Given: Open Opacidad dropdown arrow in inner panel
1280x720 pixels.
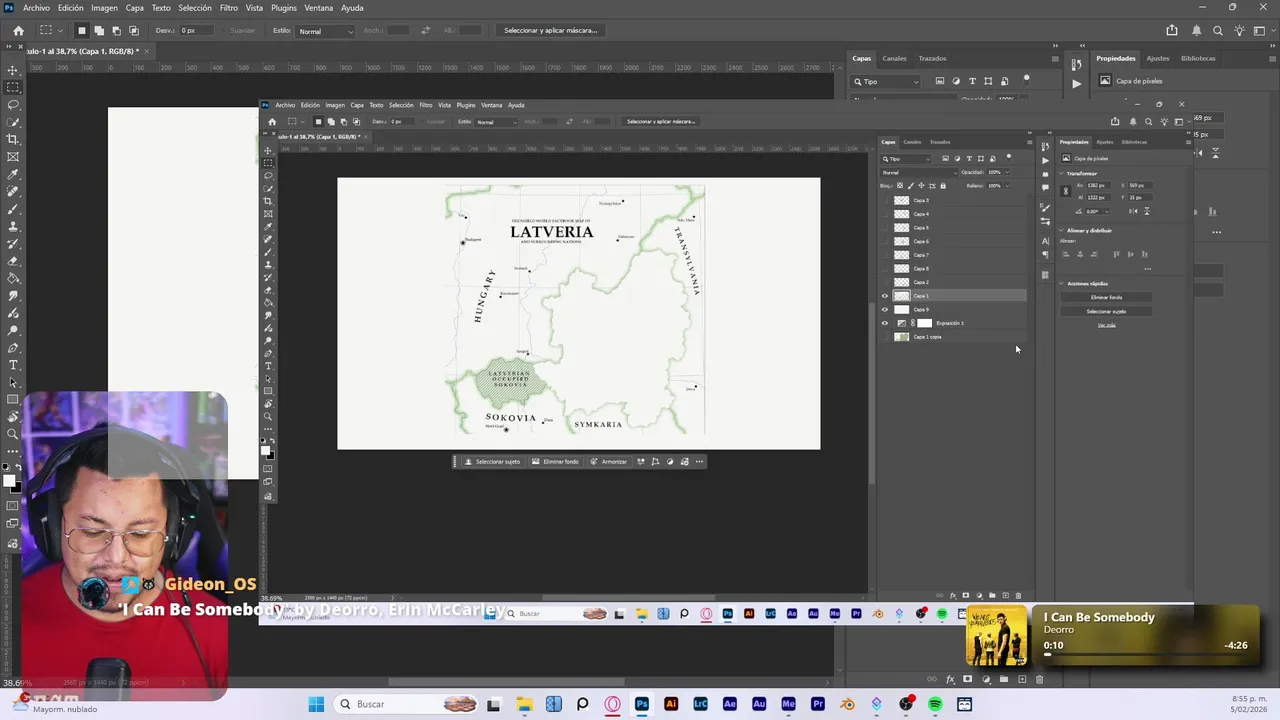Looking at the screenshot, I should coord(1007,172).
